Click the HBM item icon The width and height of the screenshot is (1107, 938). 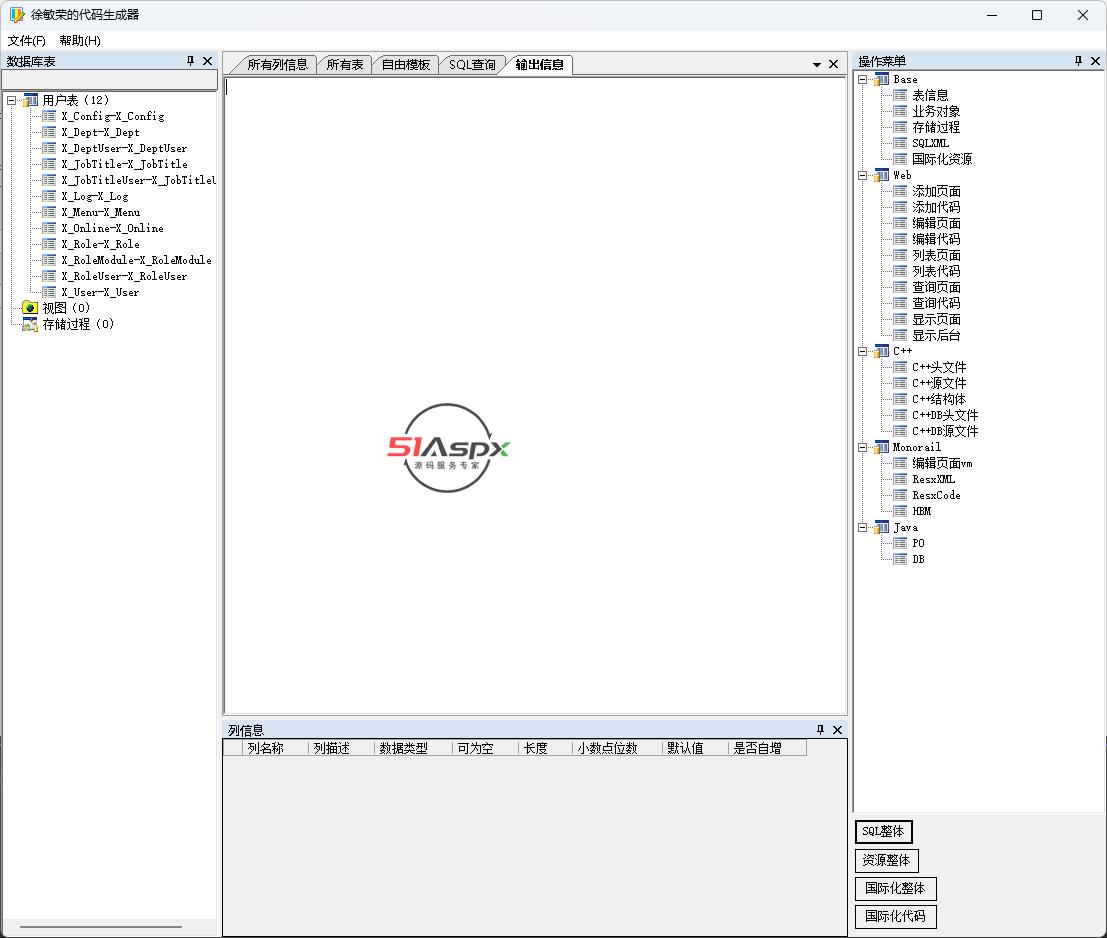900,511
